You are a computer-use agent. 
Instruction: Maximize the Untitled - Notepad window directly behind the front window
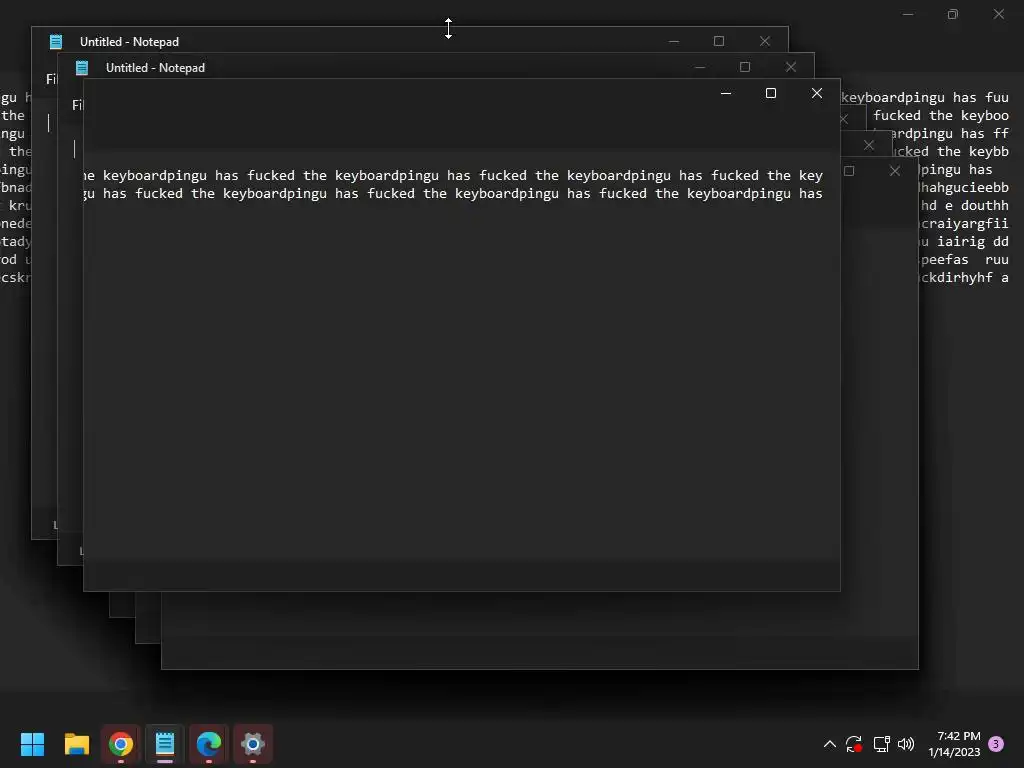[744, 67]
